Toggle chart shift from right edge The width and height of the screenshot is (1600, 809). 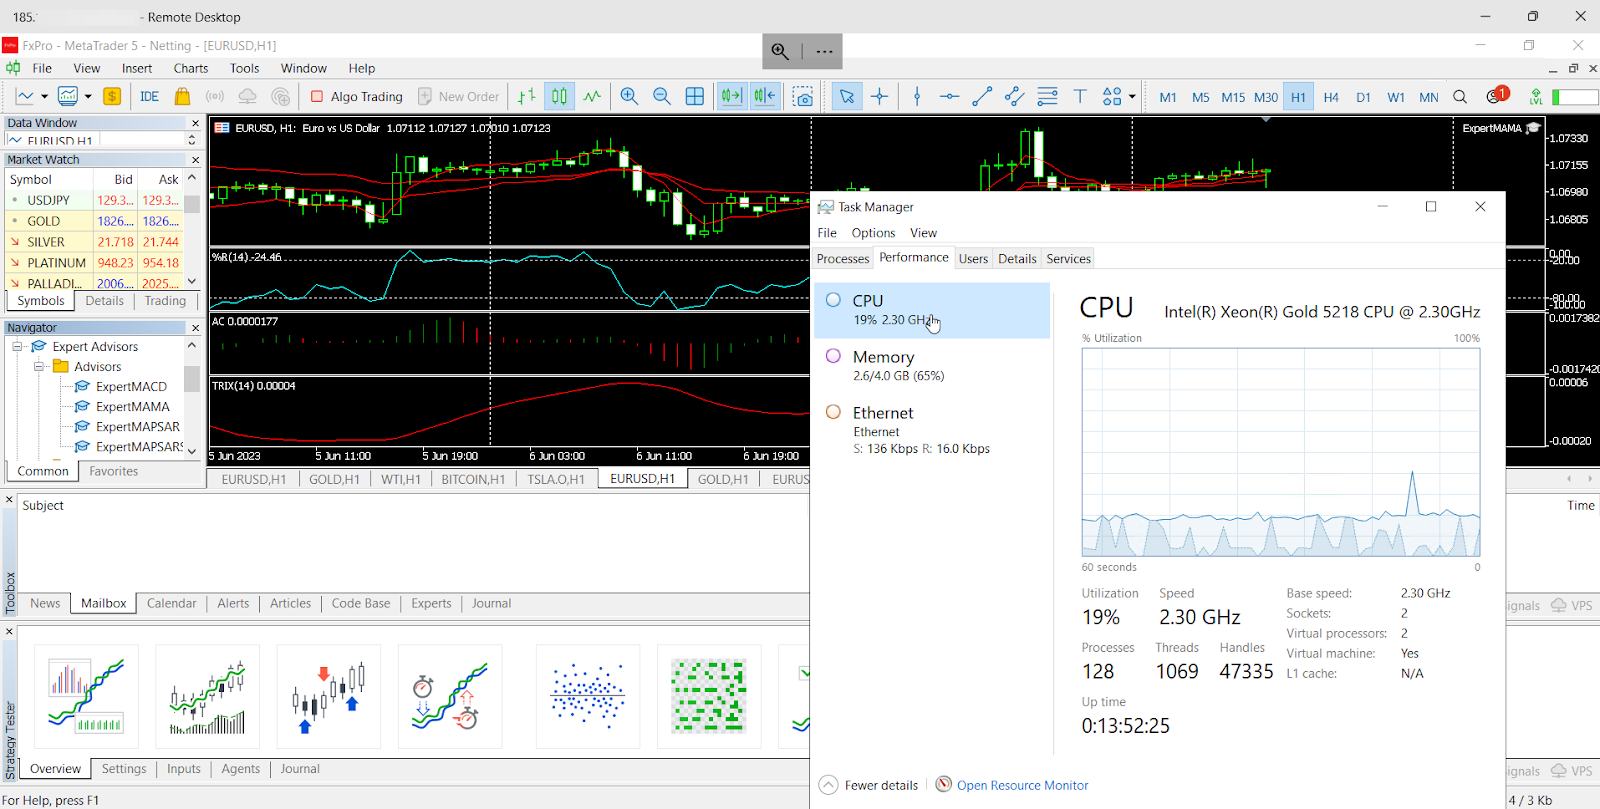[765, 97]
